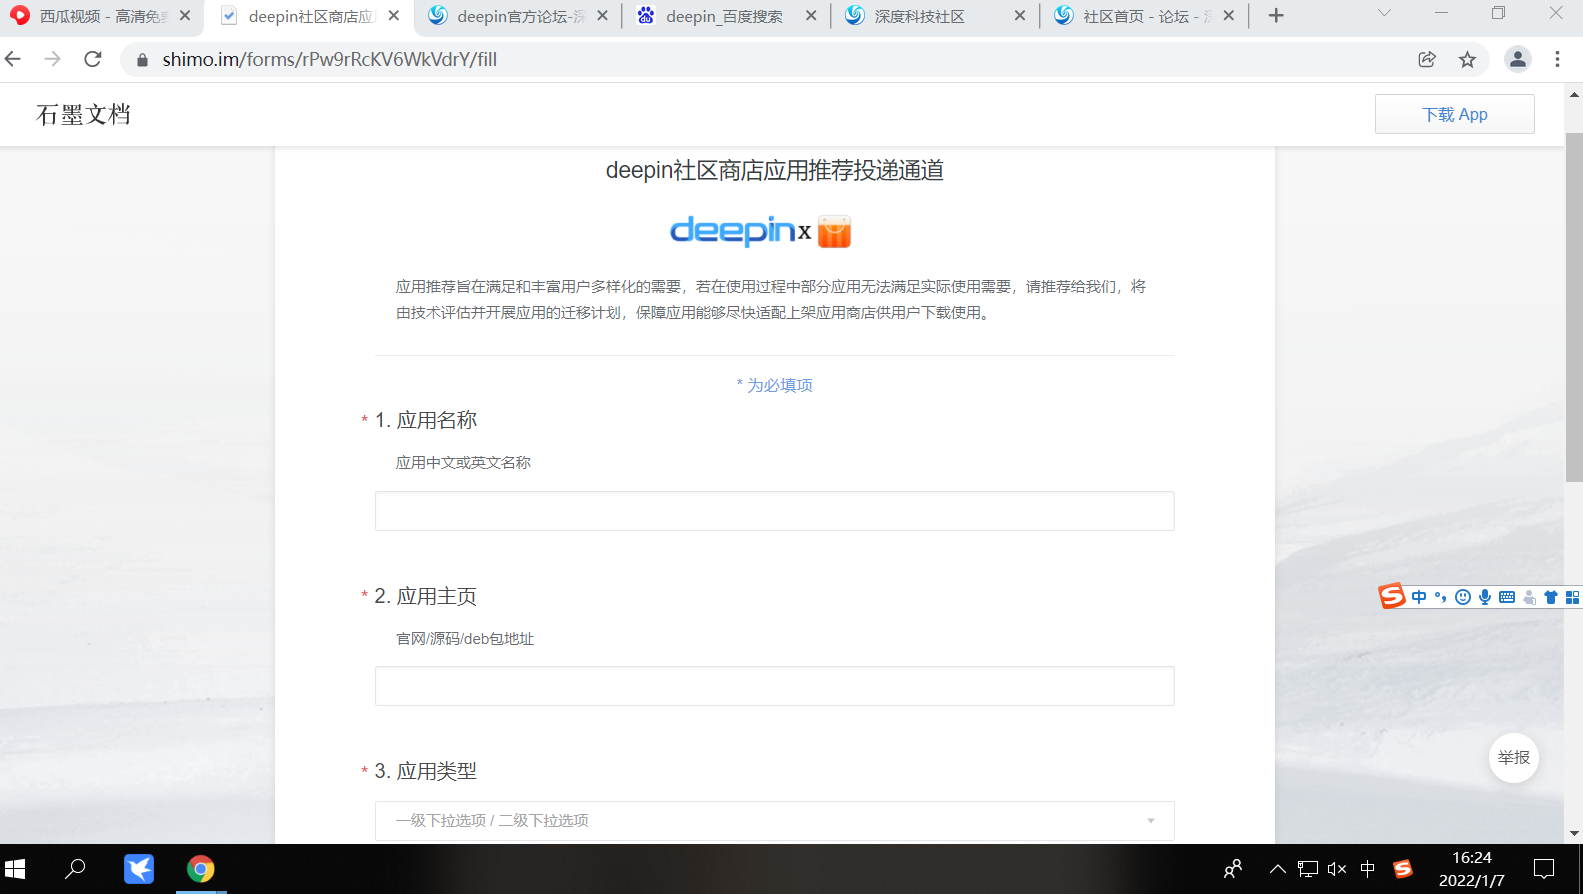
Task: Click the muted volume tray icon
Action: click(x=1337, y=869)
